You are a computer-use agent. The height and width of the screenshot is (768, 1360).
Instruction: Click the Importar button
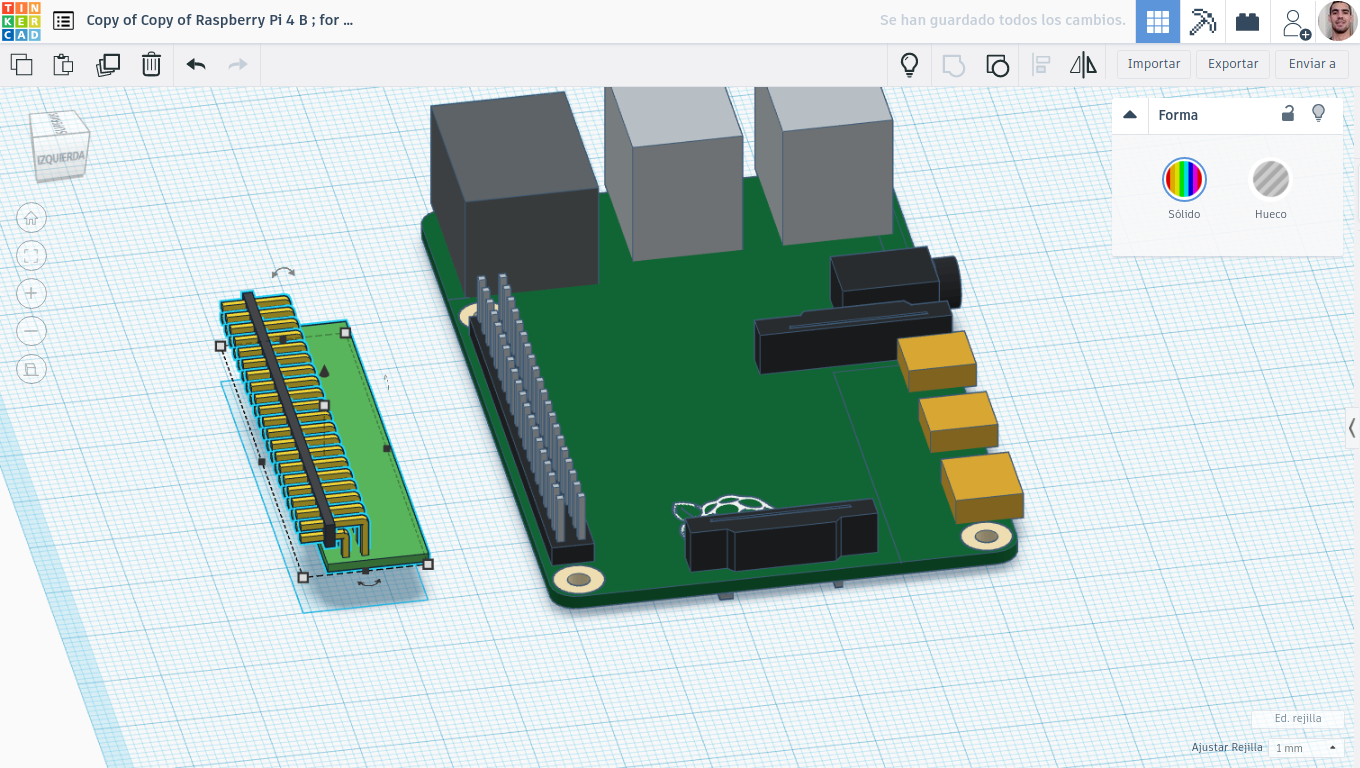(x=1154, y=64)
